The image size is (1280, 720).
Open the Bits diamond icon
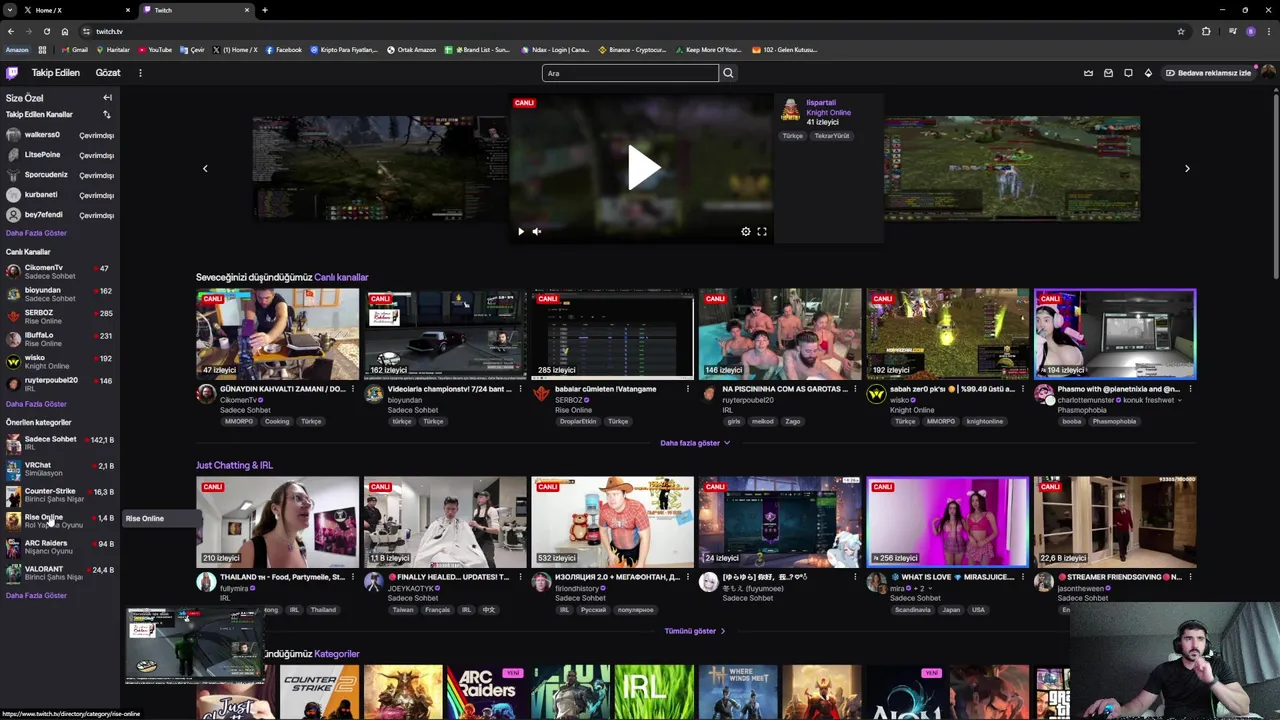pos(1148,73)
